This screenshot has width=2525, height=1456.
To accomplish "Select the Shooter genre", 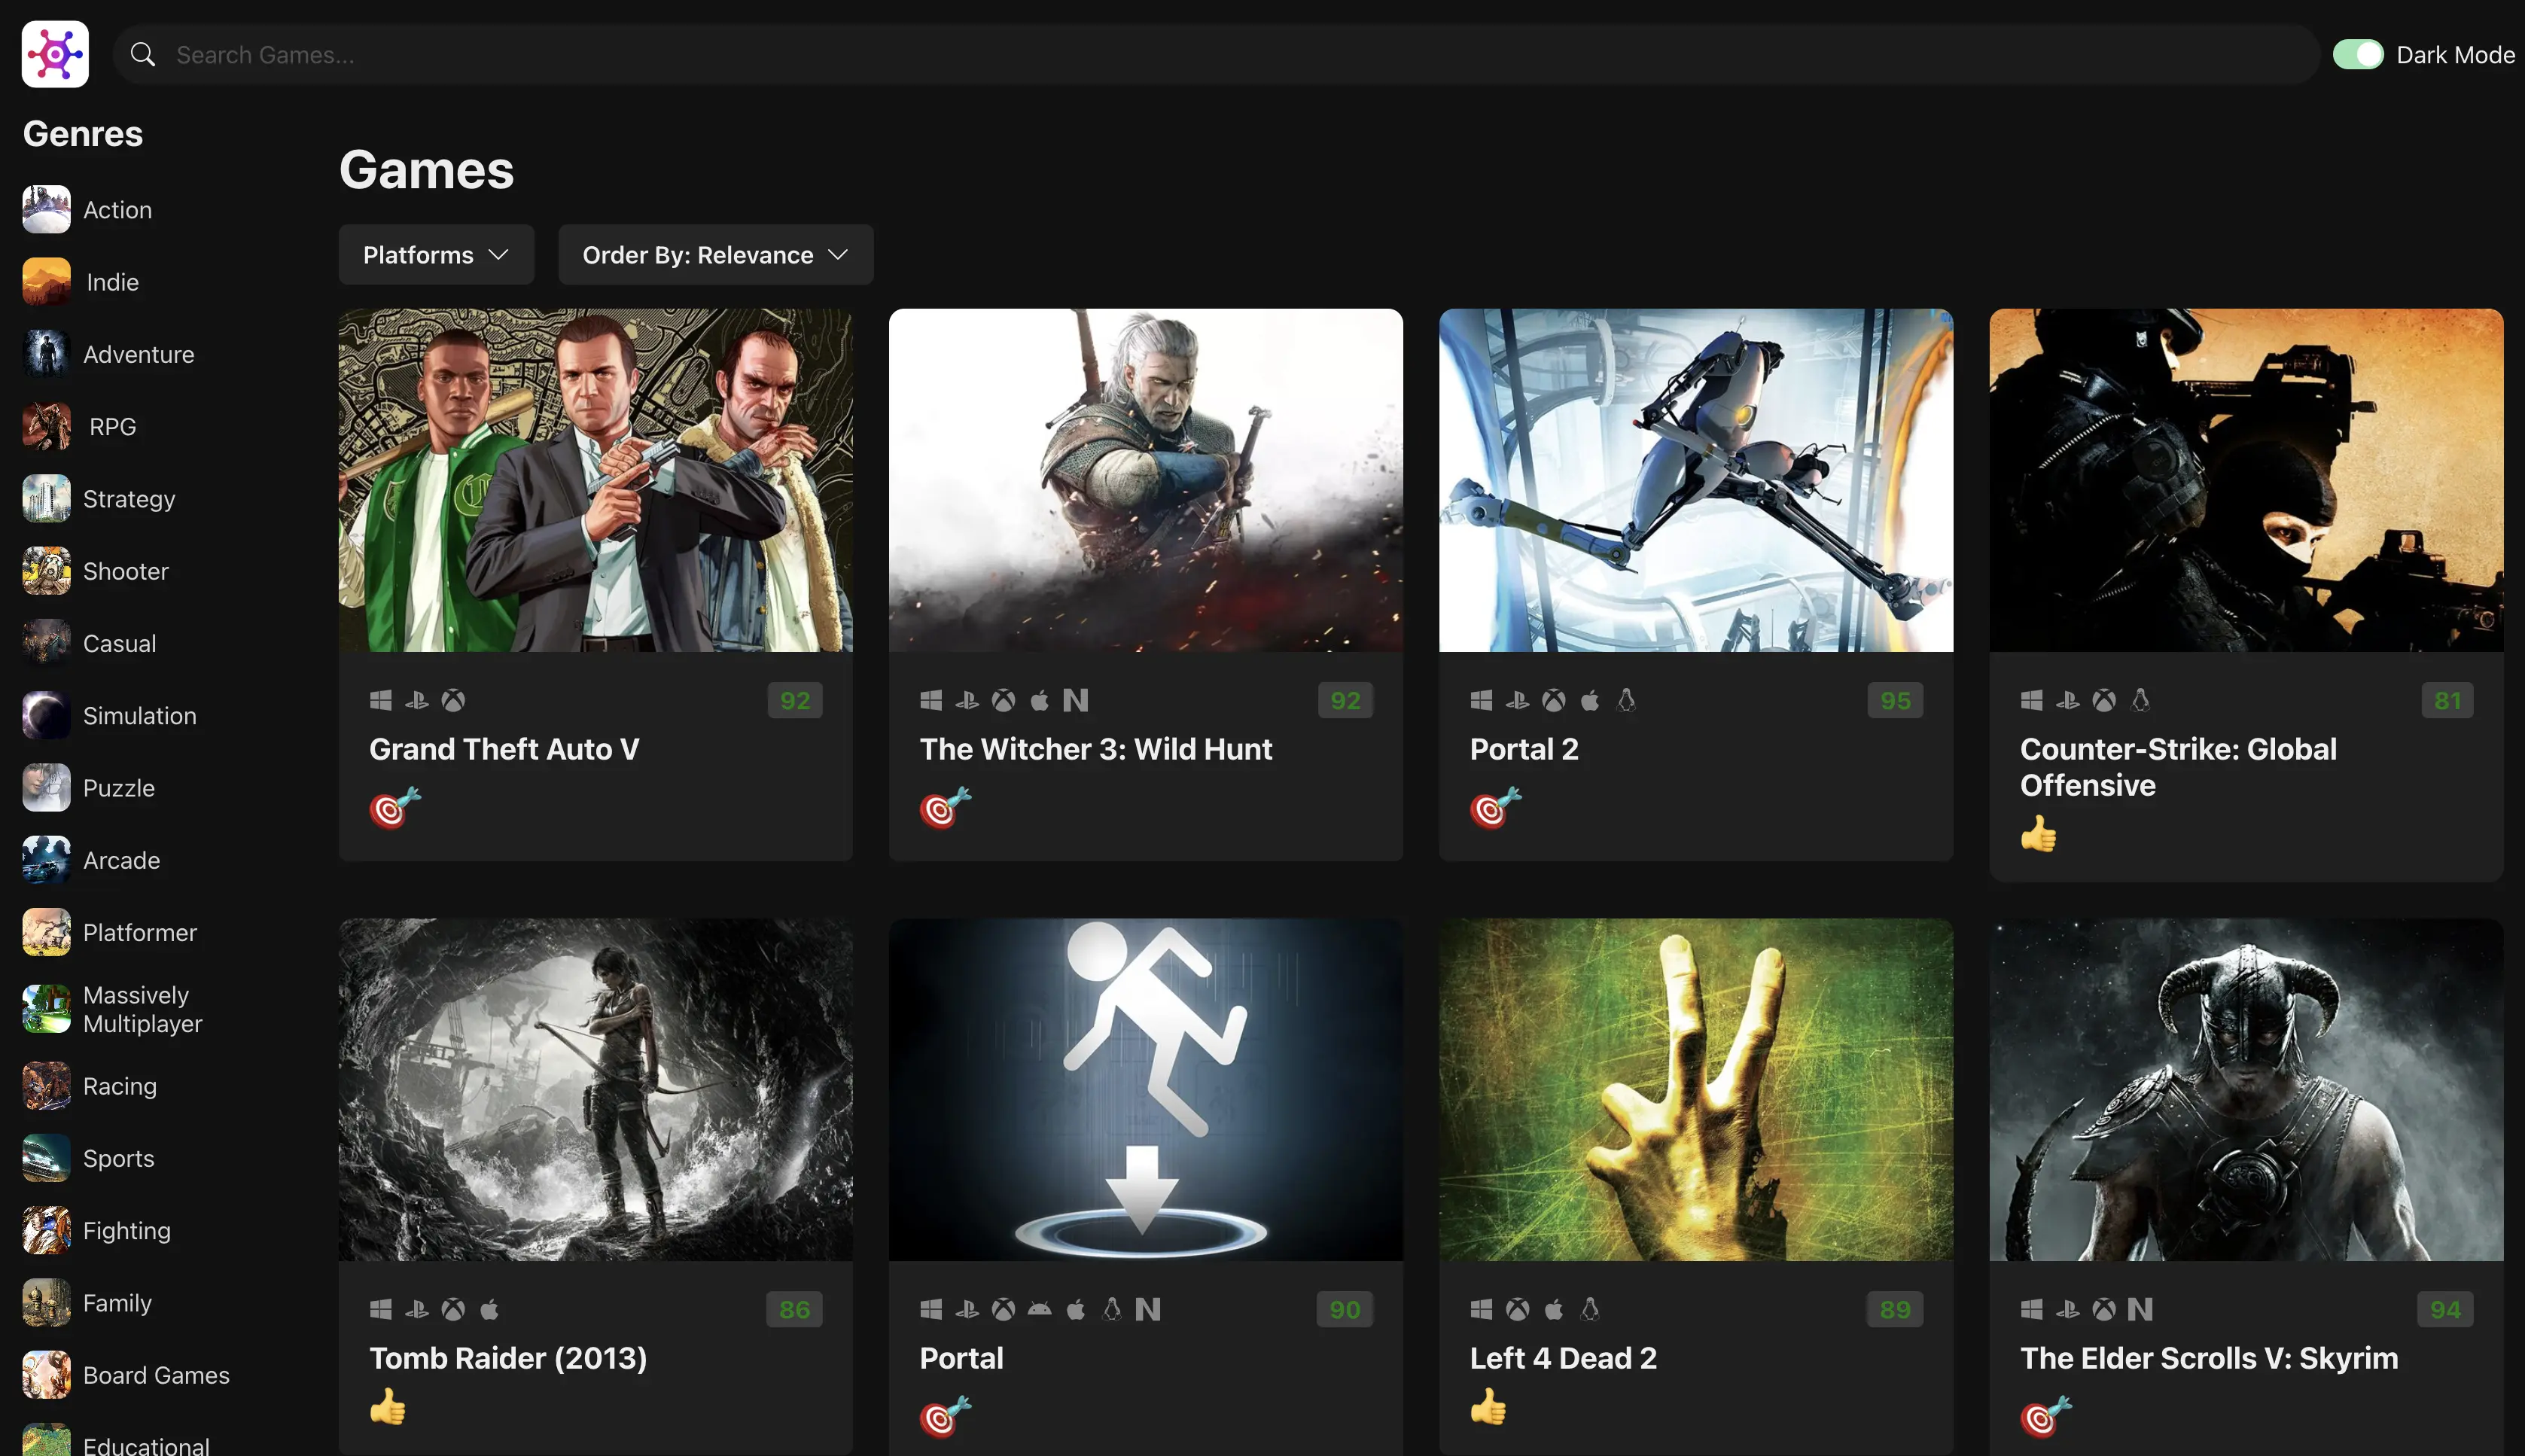I will tap(125, 571).
